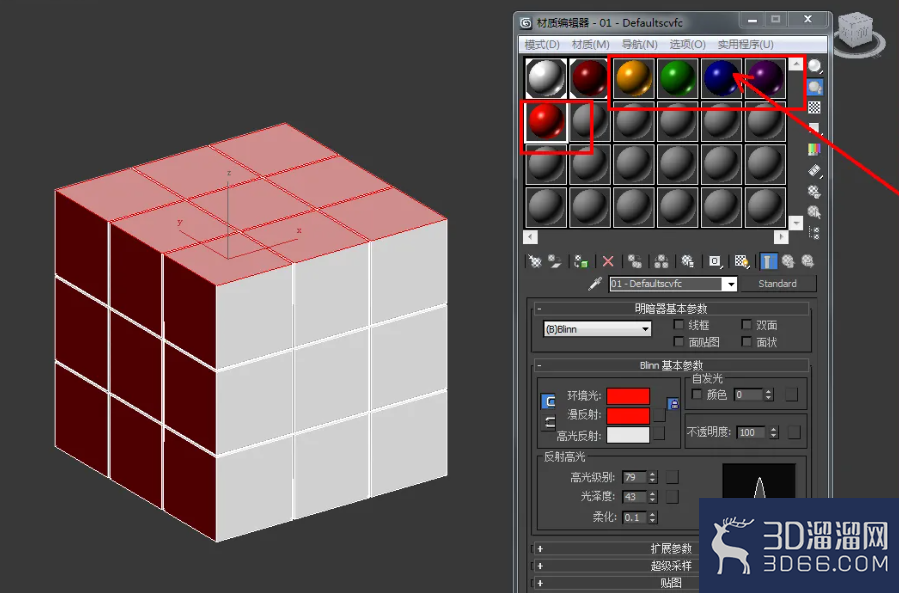Open the 材质(M) menu
The image size is (899, 593).
coord(591,44)
